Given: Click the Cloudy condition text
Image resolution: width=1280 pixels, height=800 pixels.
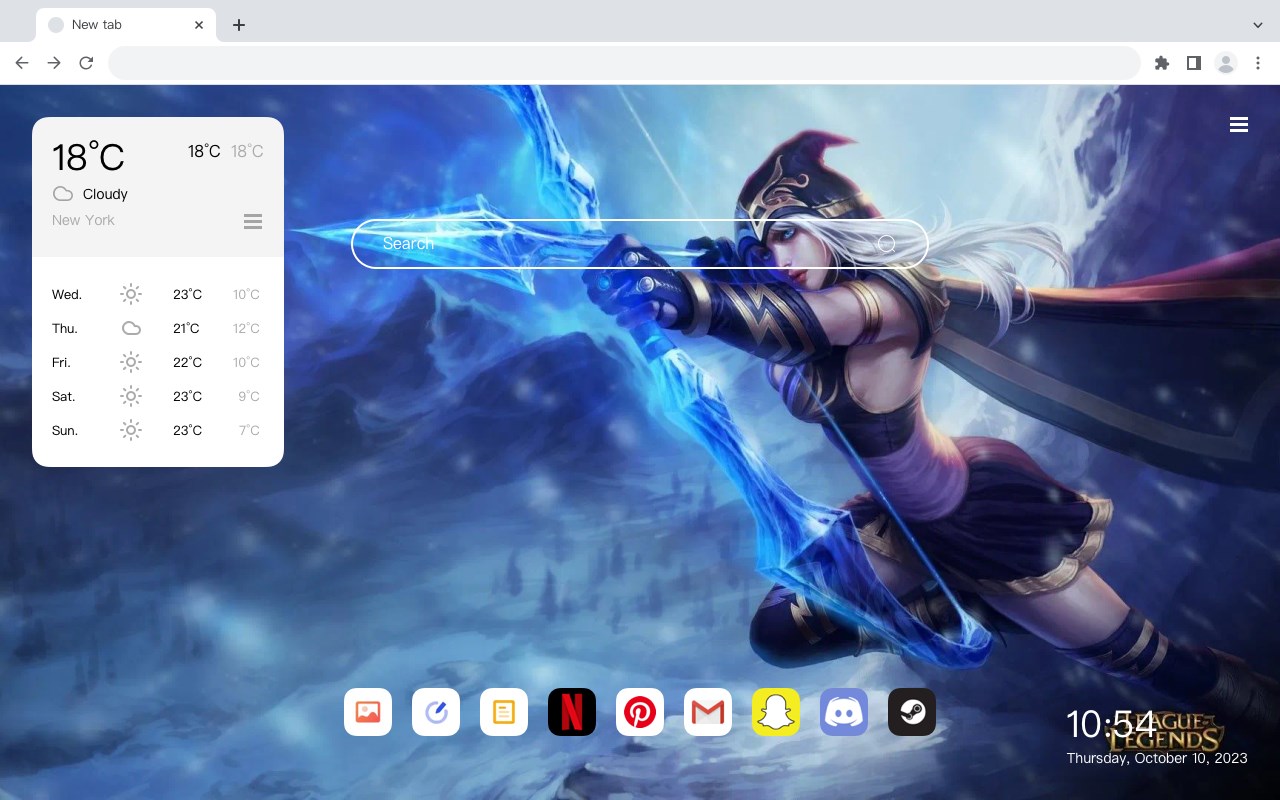Looking at the screenshot, I should tap(105, 194).
